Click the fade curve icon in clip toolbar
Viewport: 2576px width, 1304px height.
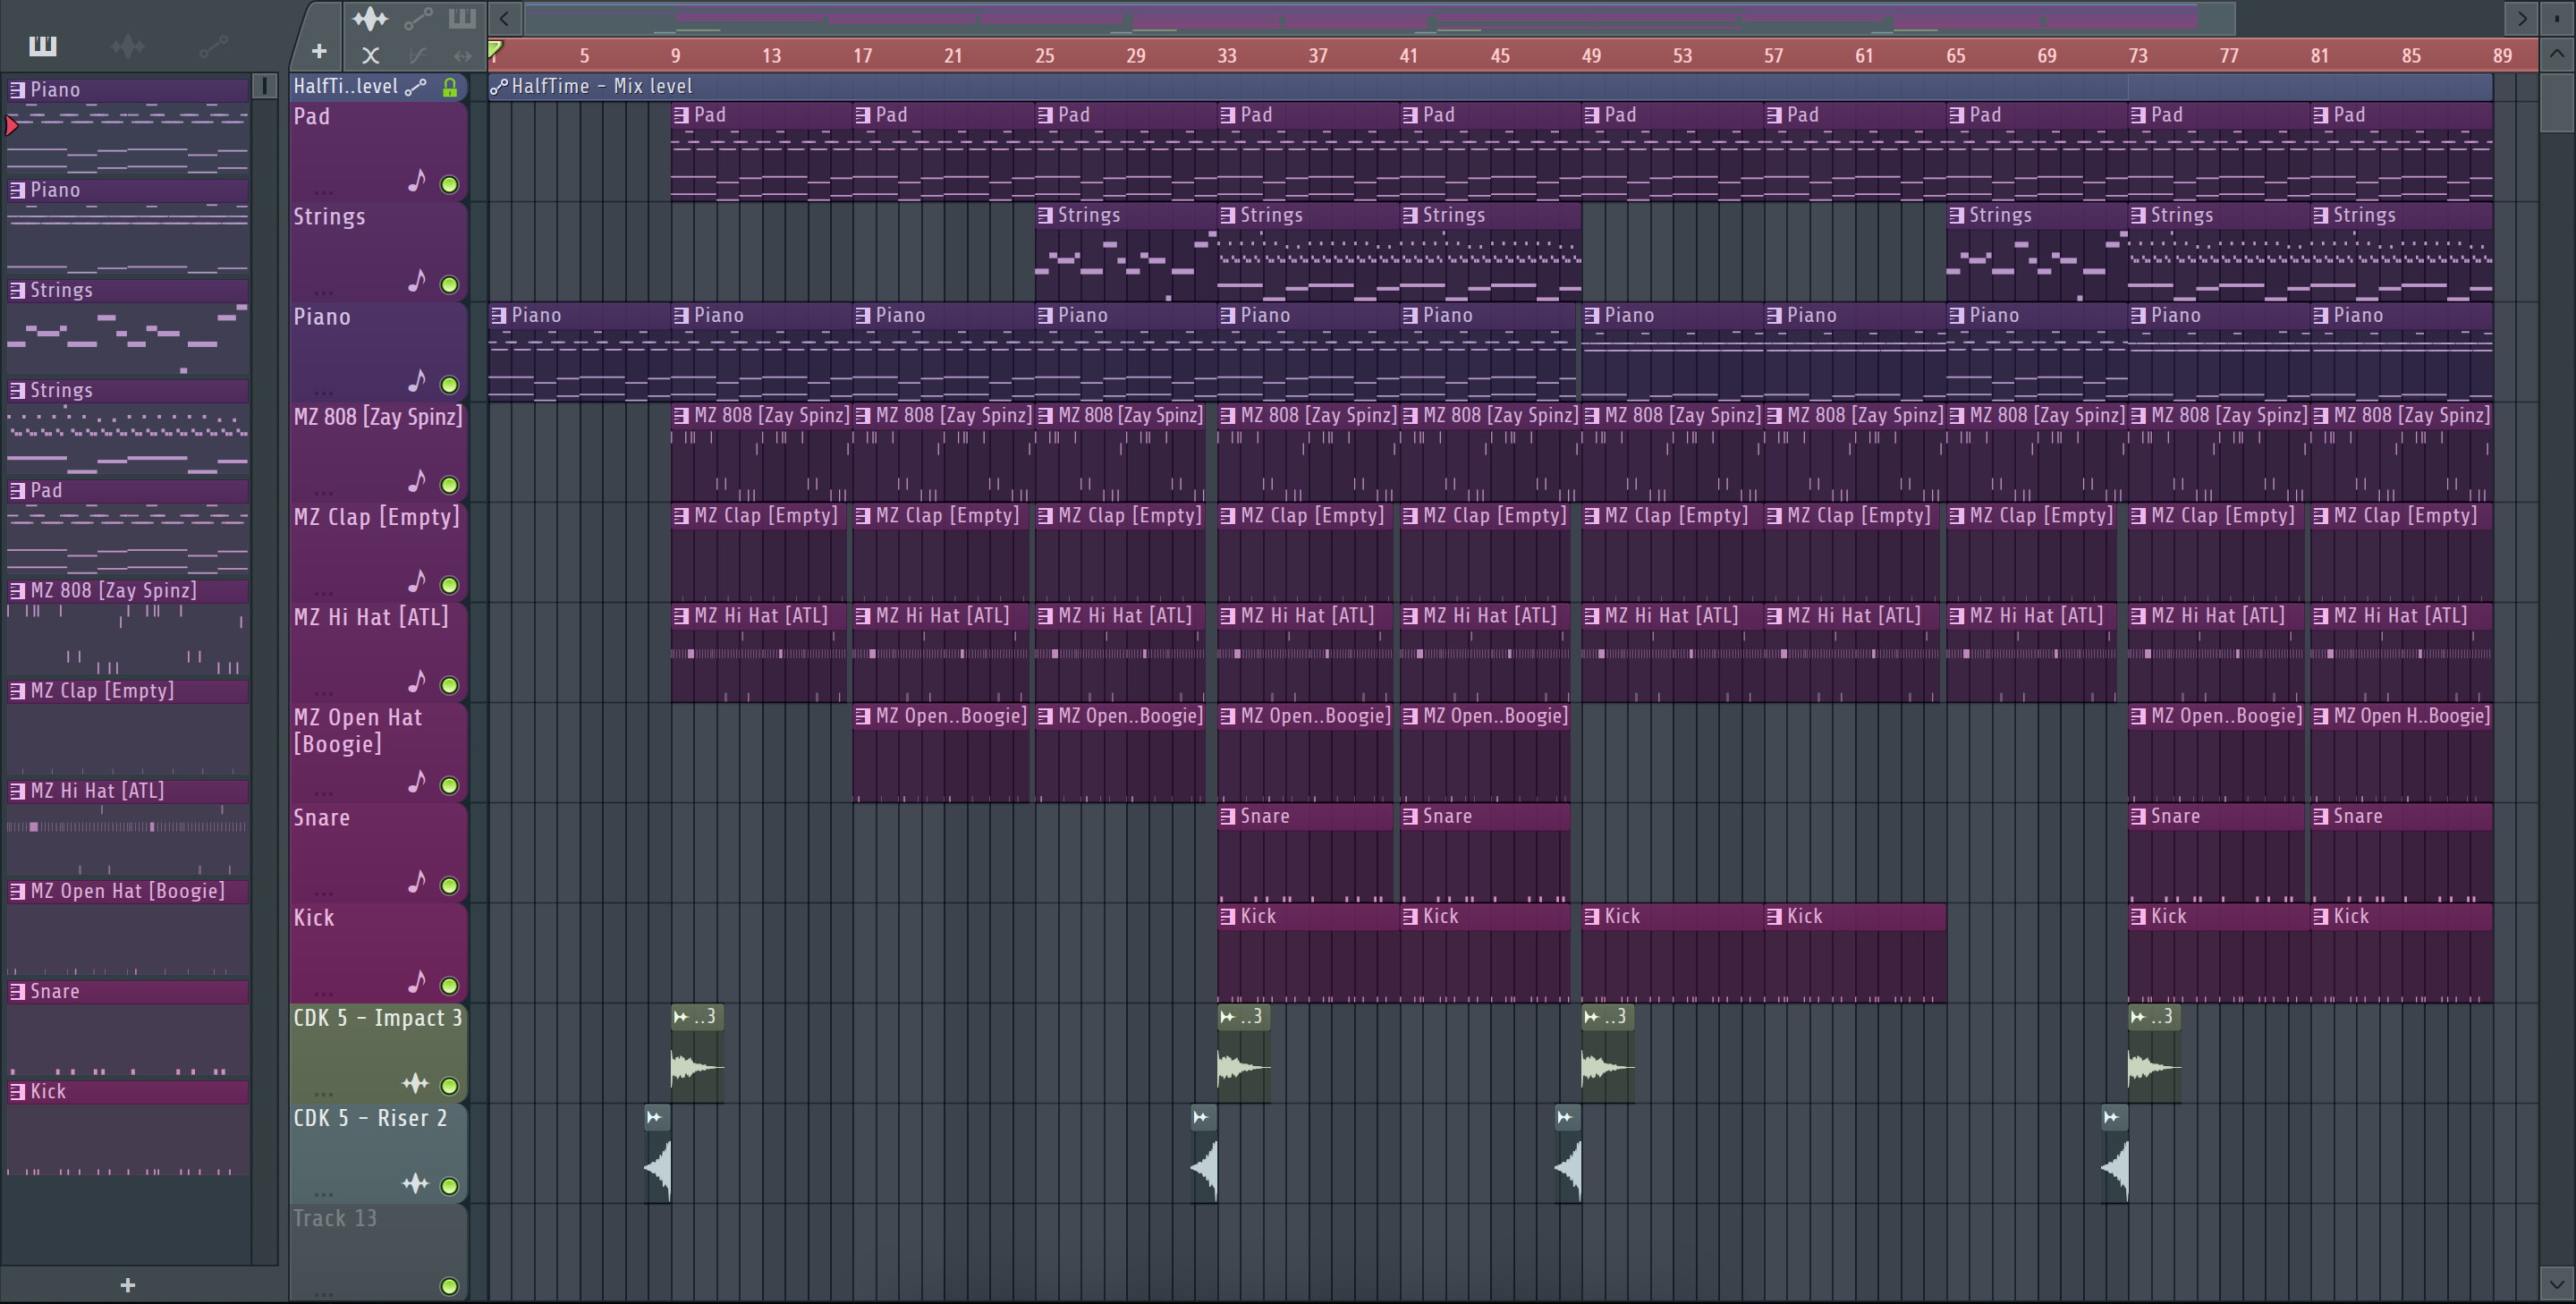click(x=417, y=56)
